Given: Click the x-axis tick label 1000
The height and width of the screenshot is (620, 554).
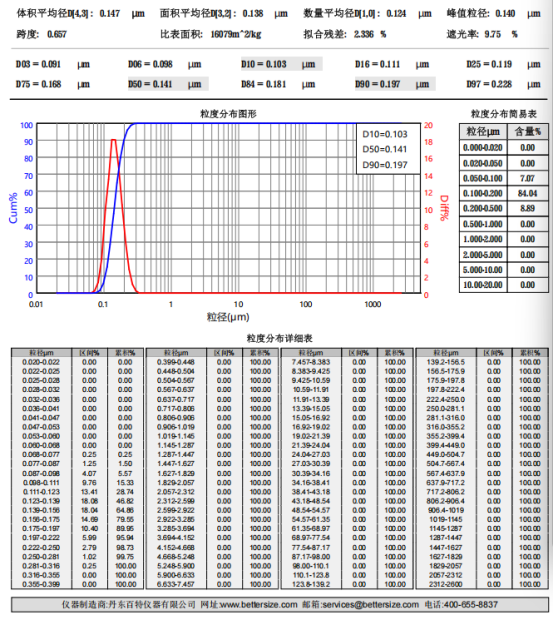Looking at the screenshot, I should coord(372,304).
